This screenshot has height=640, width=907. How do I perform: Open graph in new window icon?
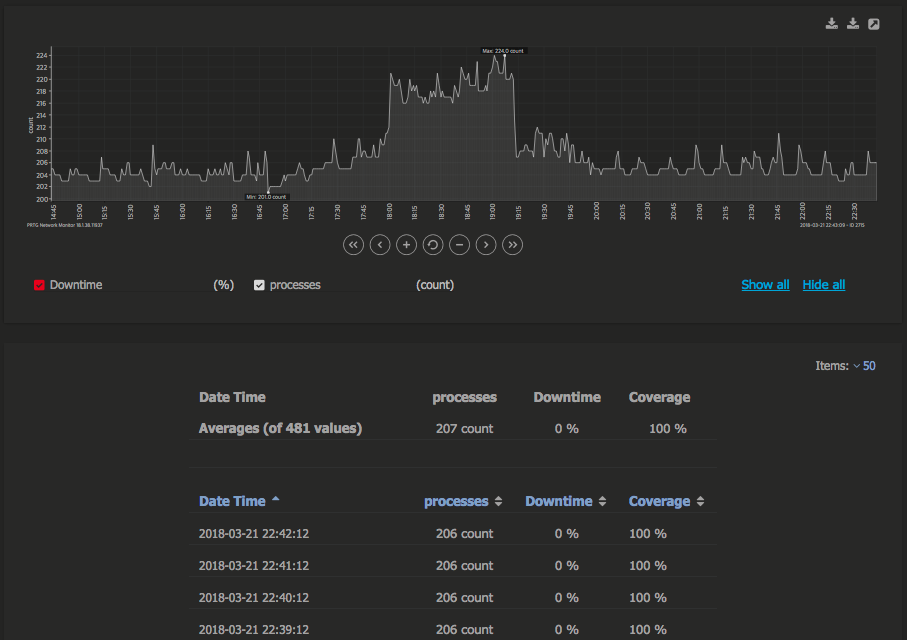pos(873,23)
